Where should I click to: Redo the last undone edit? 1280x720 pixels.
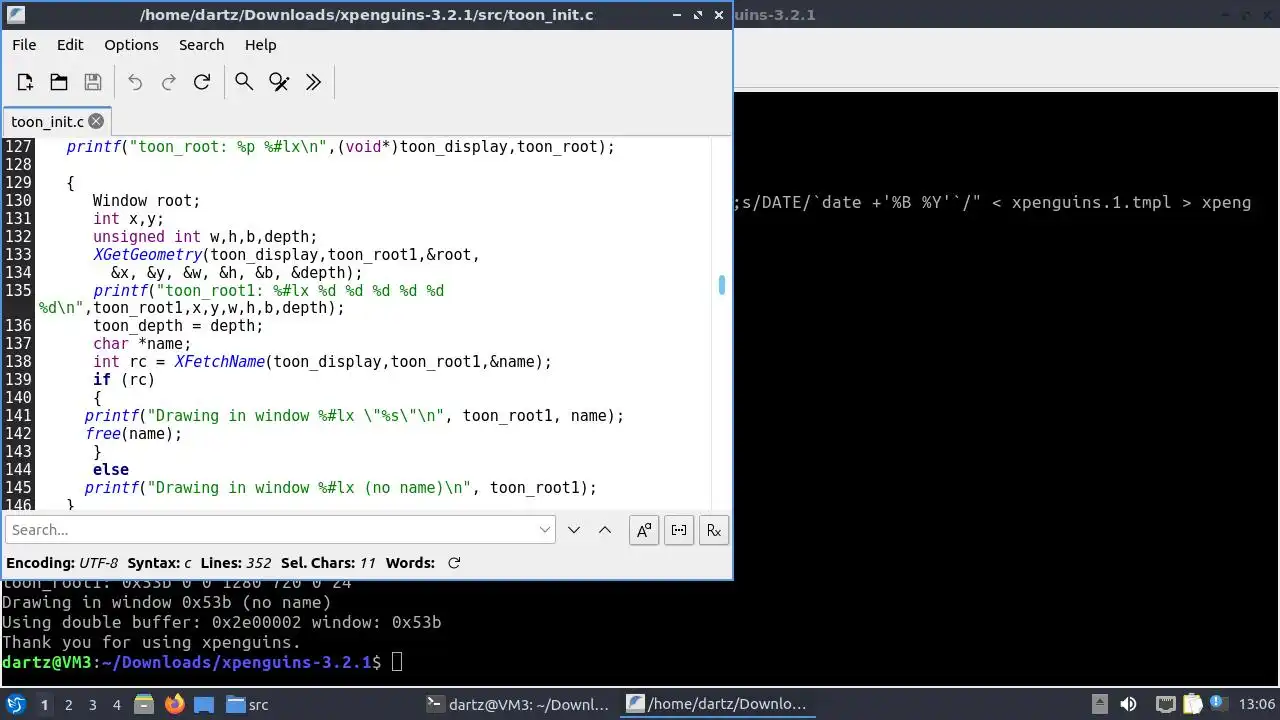[169, 82]
